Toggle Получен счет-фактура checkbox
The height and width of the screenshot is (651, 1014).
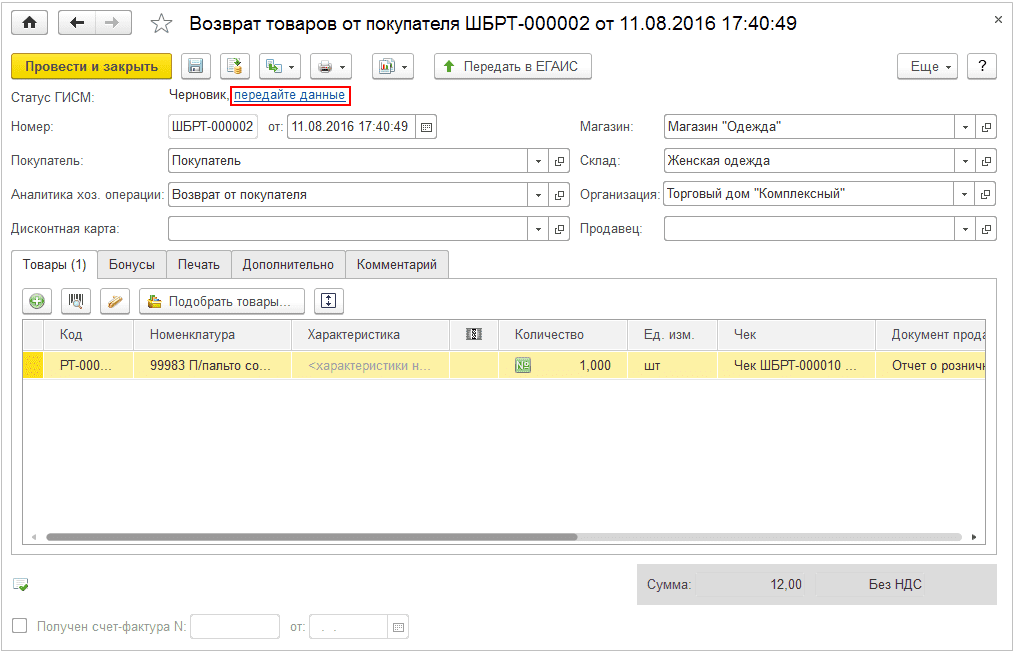click(x=20, y=626)
